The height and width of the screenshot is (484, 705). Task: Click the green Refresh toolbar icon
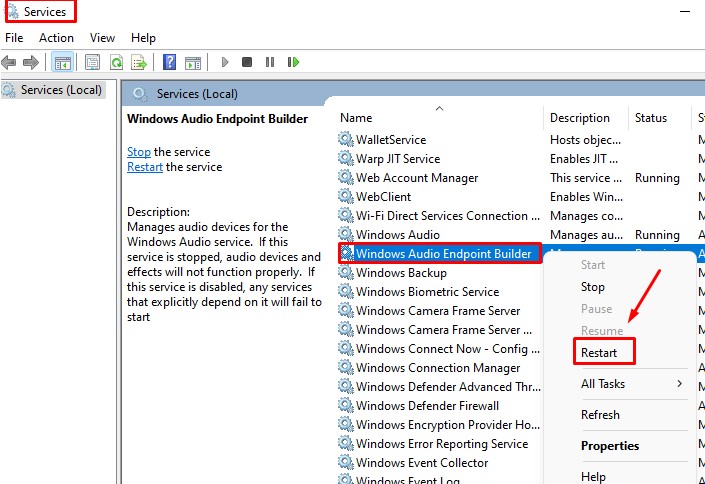pos(116,62)
